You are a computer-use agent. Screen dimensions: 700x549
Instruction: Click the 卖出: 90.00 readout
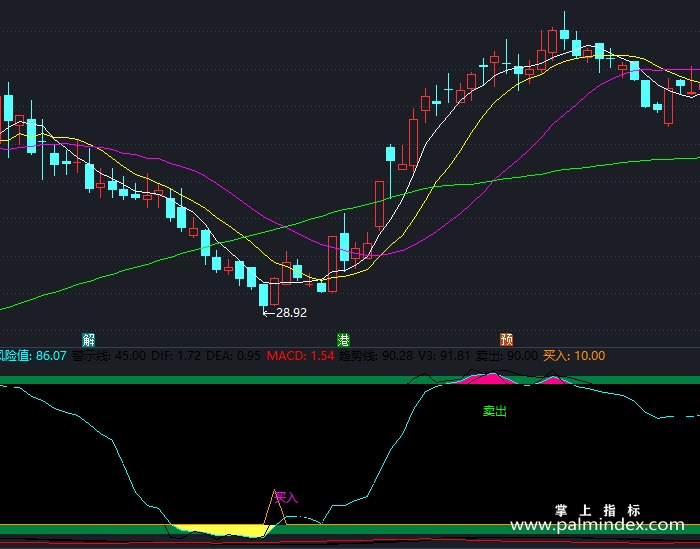(x=507, y=356)
